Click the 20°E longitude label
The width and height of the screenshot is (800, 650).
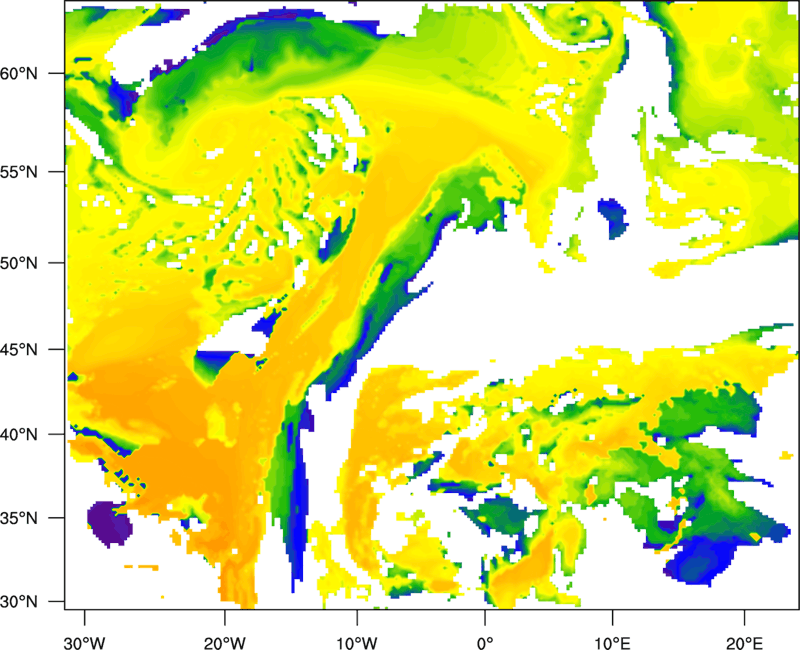point(744,643)
